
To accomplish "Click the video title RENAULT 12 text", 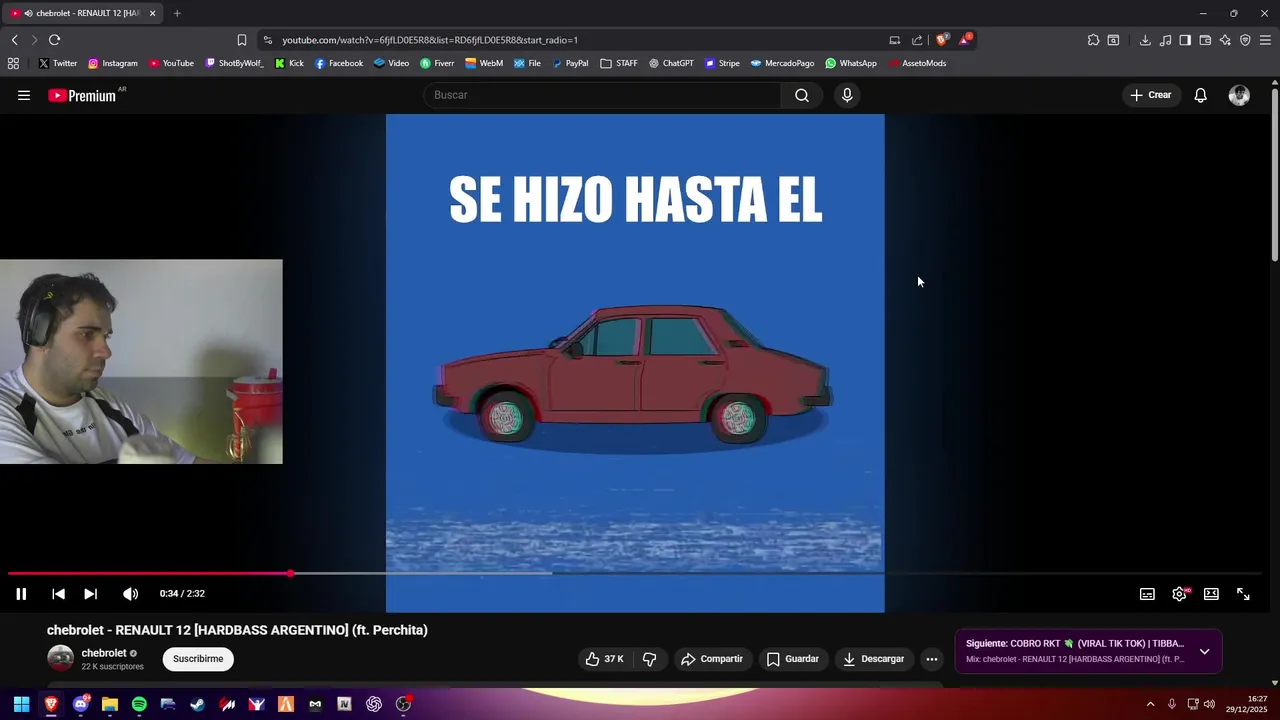I will click(x=237, y=630).
